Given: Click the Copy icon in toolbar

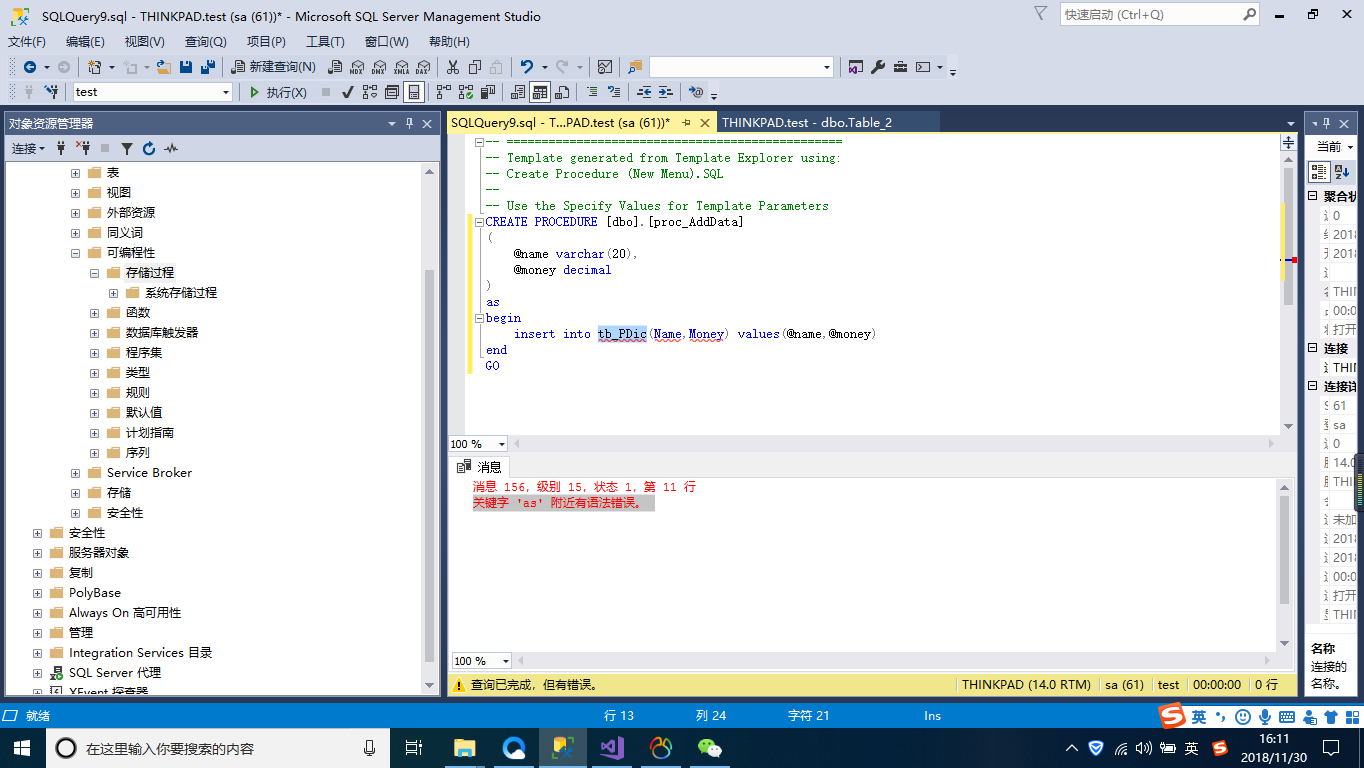Looking at the screenshot, I should tap(475, 67).
